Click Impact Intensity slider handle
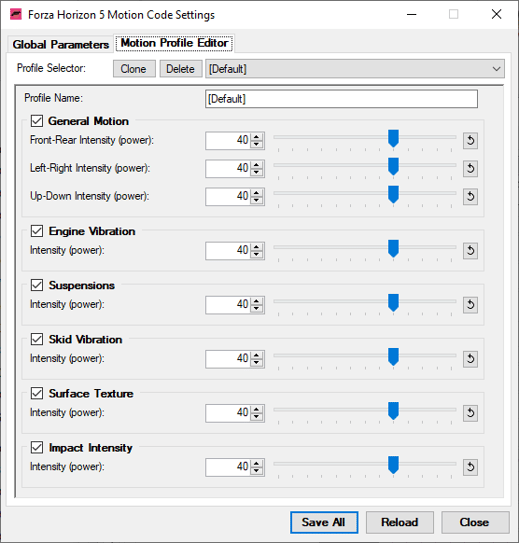This screenshot has height=543, width=519. point(393,465)
